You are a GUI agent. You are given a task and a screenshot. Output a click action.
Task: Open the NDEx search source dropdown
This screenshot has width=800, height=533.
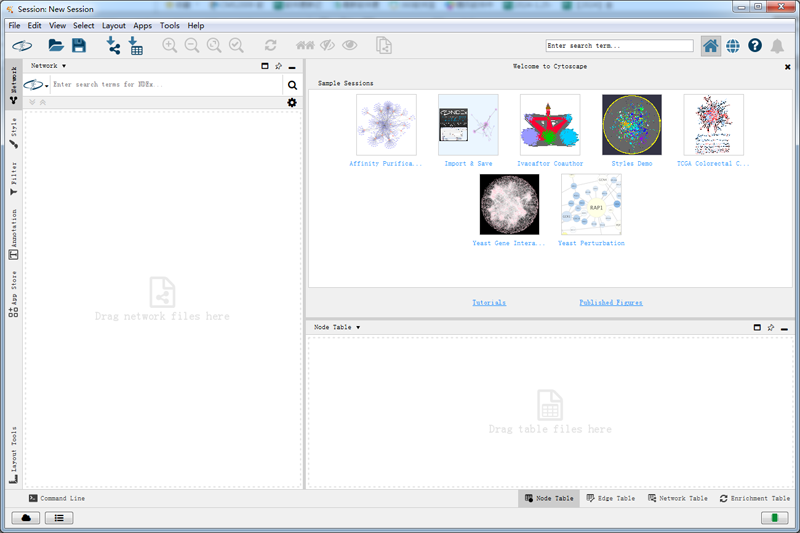click(x=36, y=85)
